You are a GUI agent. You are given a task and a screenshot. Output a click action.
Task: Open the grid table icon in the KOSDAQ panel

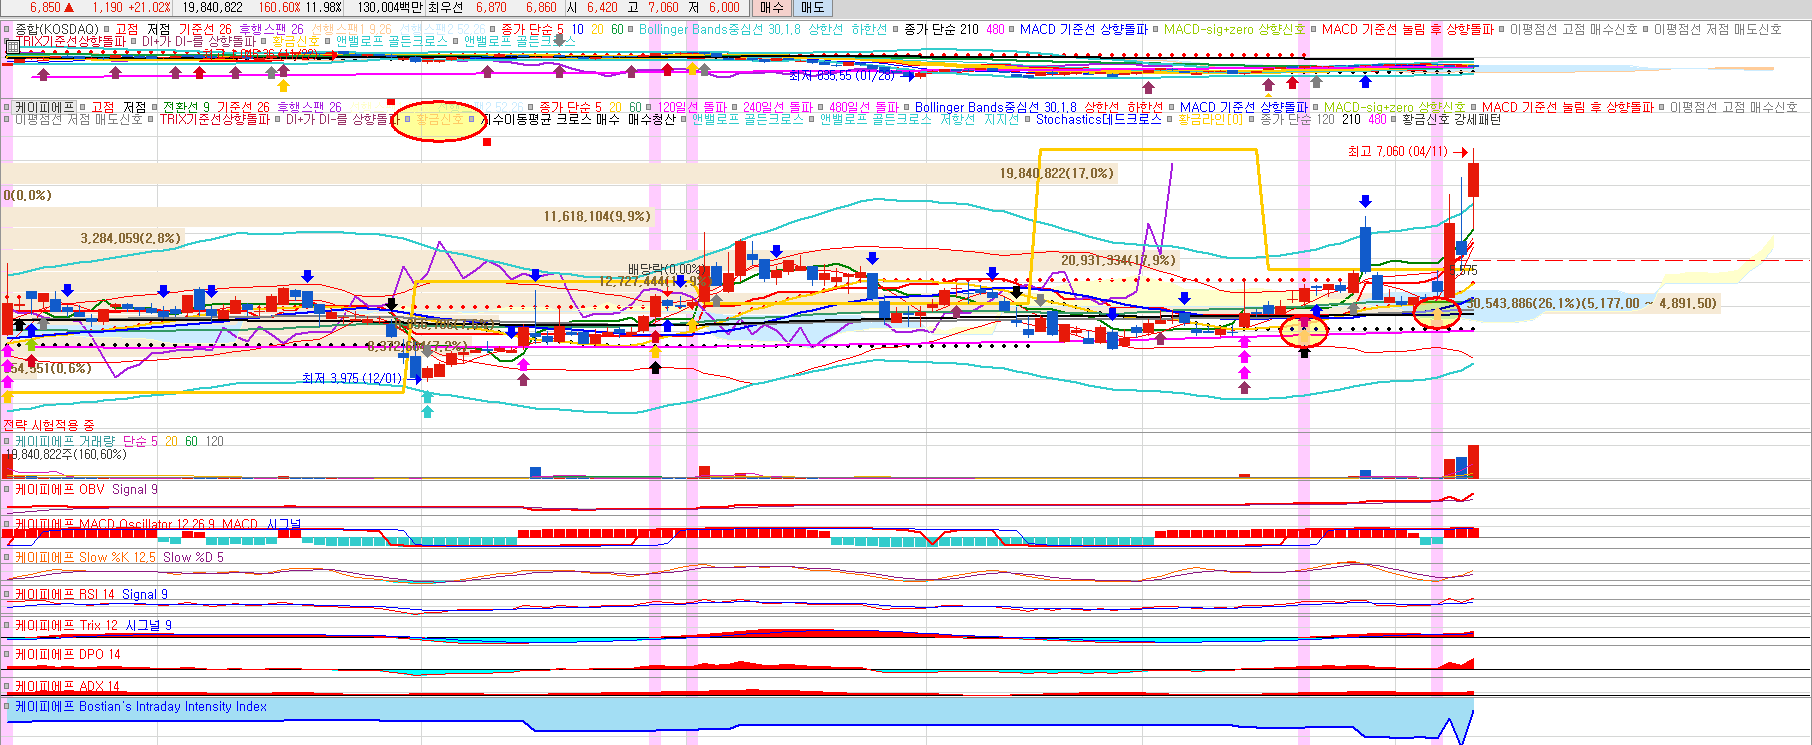[11, 45]
